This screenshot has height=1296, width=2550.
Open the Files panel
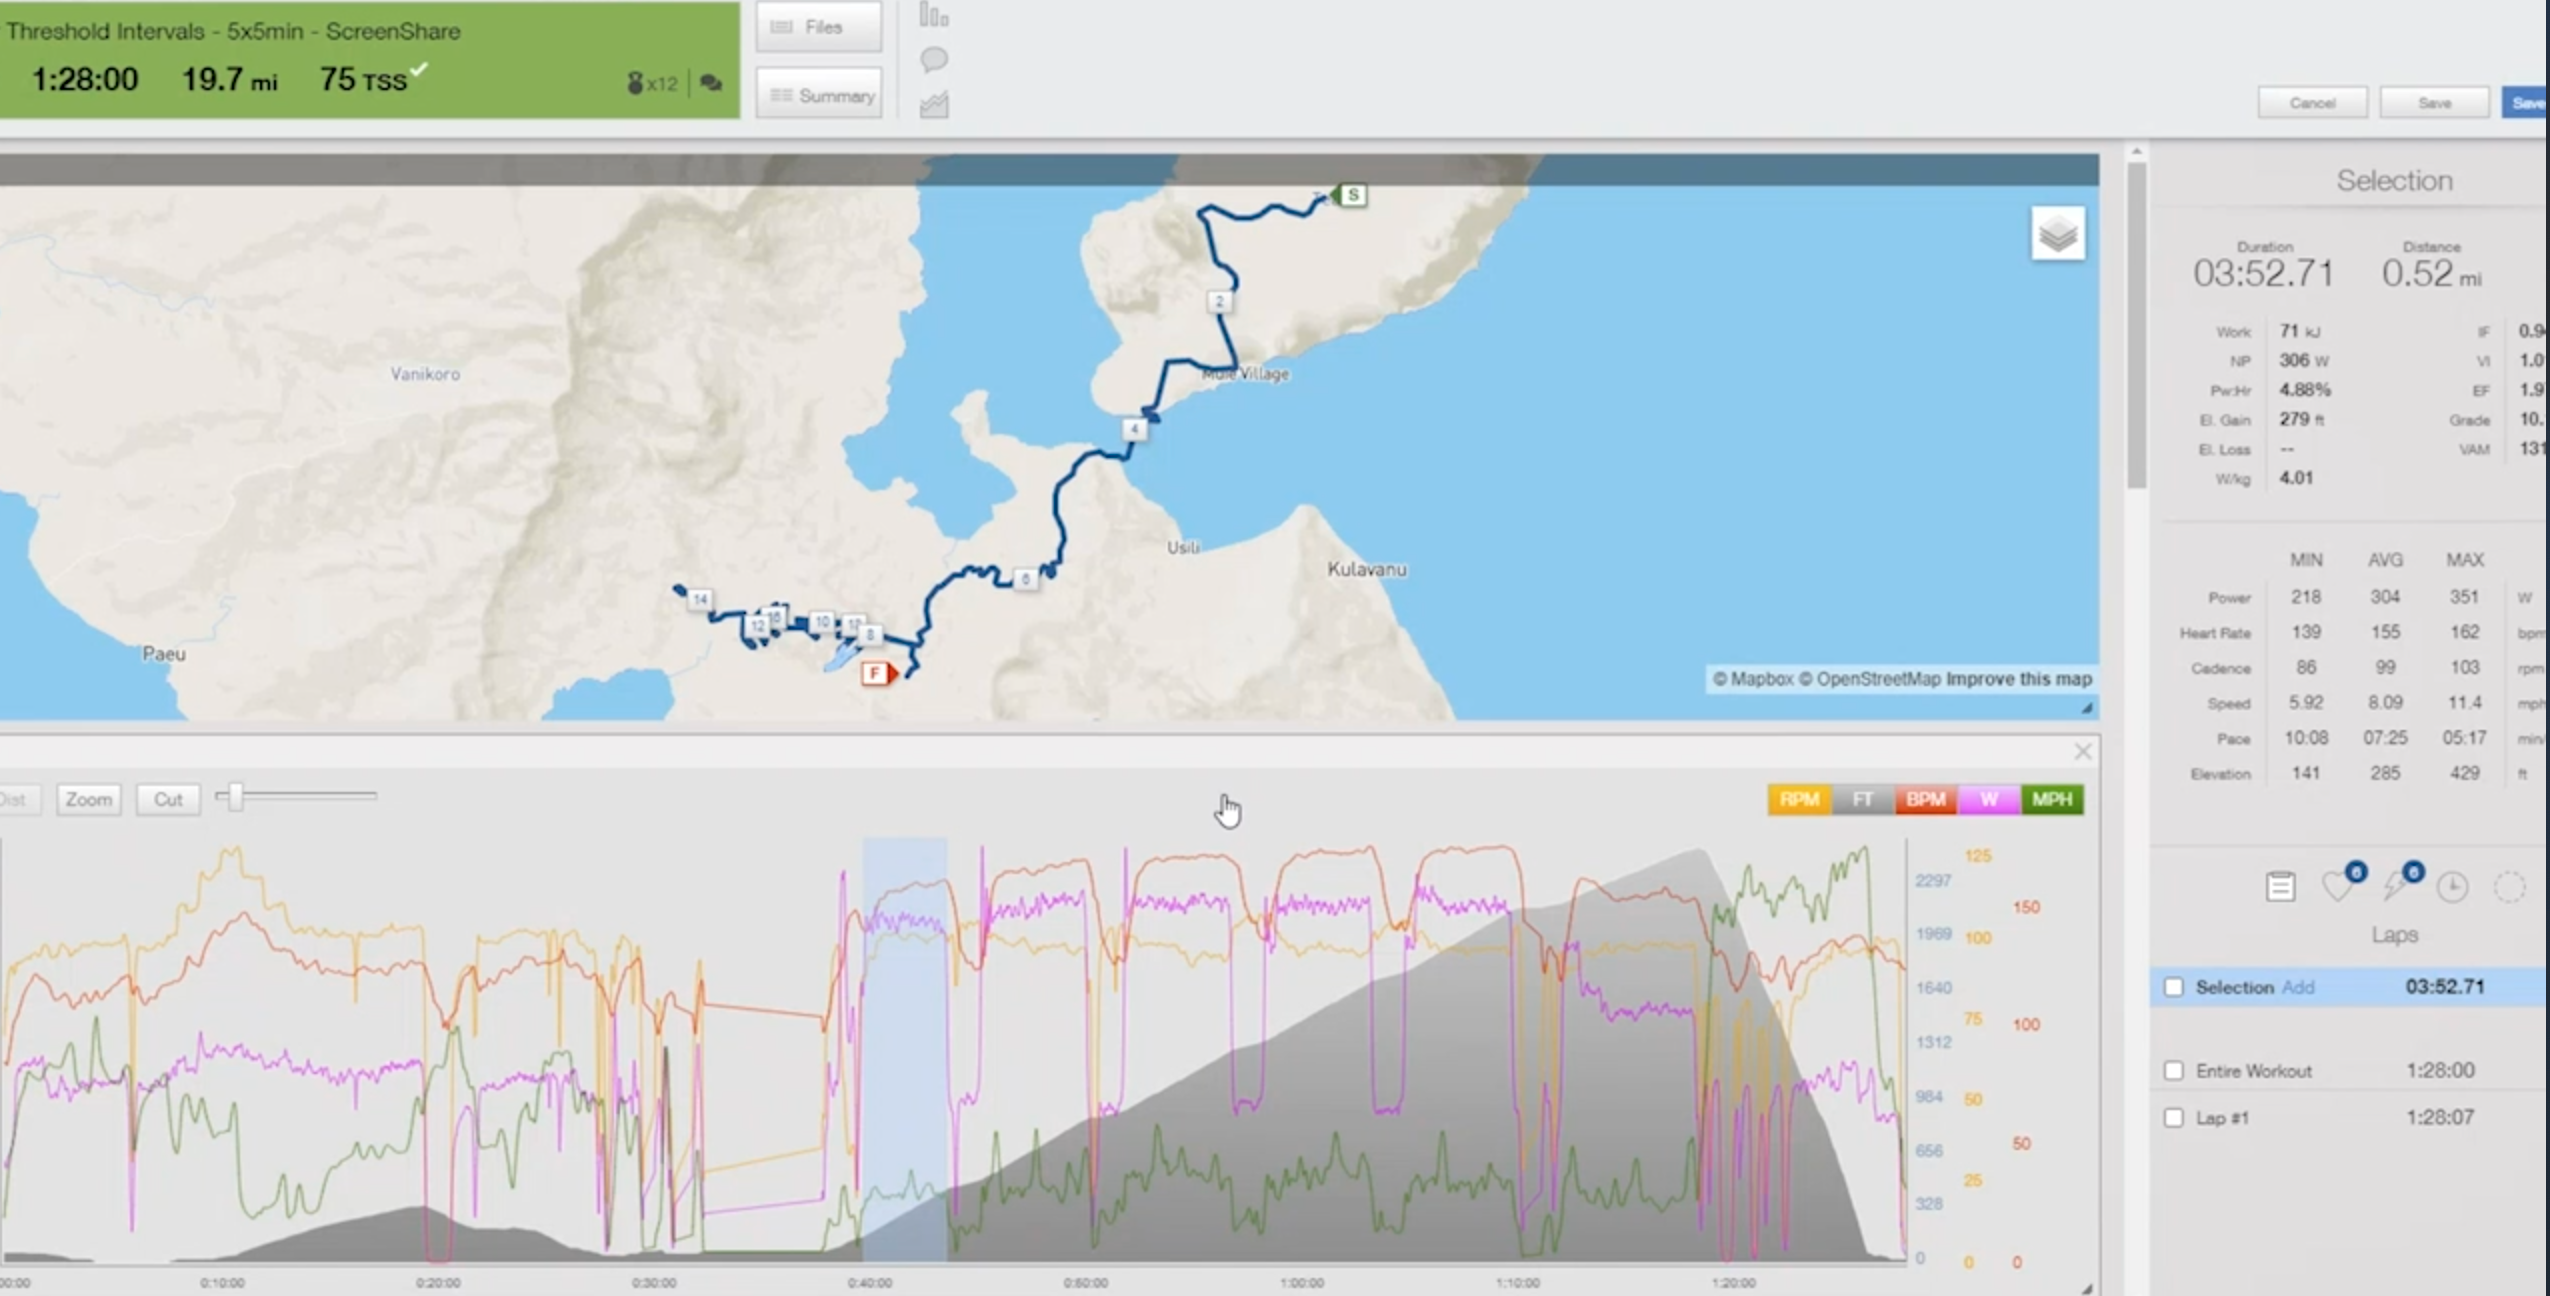coord(817,27)
